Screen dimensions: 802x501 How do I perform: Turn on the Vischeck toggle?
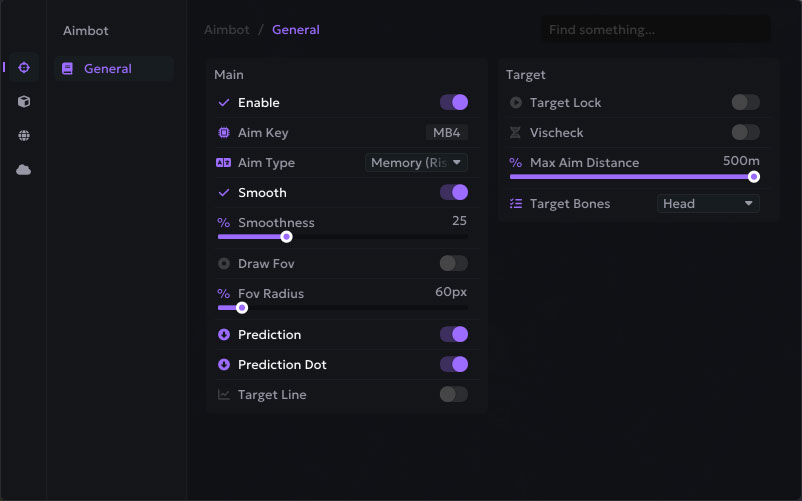(x=745, y=133)
